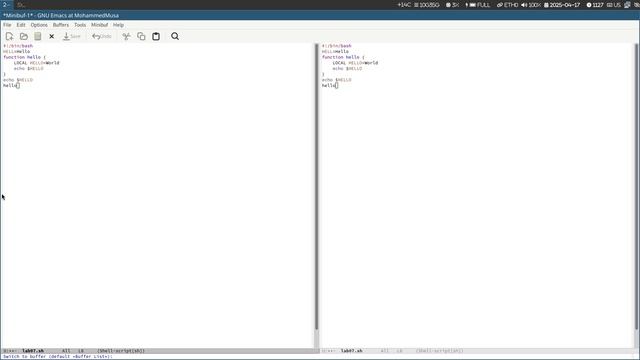Image resolution: width=640 pixels, height=360 pixels.
Task: Click last 'hello' line in left pane
Action: click(10, 85)
